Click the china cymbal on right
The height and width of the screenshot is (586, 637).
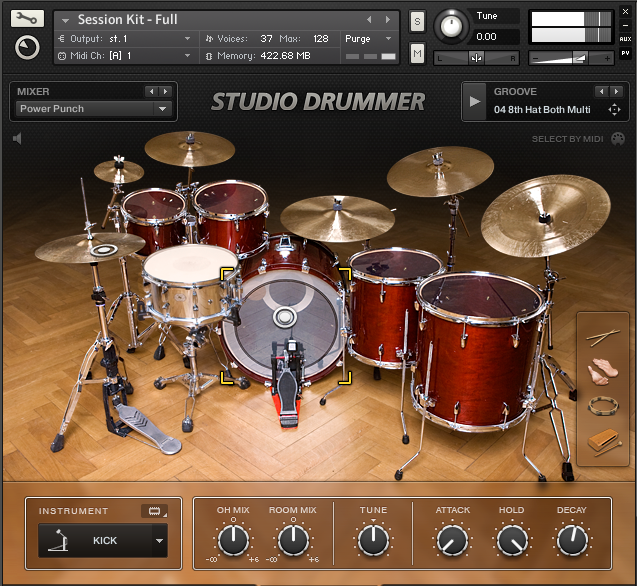(546, 216)
